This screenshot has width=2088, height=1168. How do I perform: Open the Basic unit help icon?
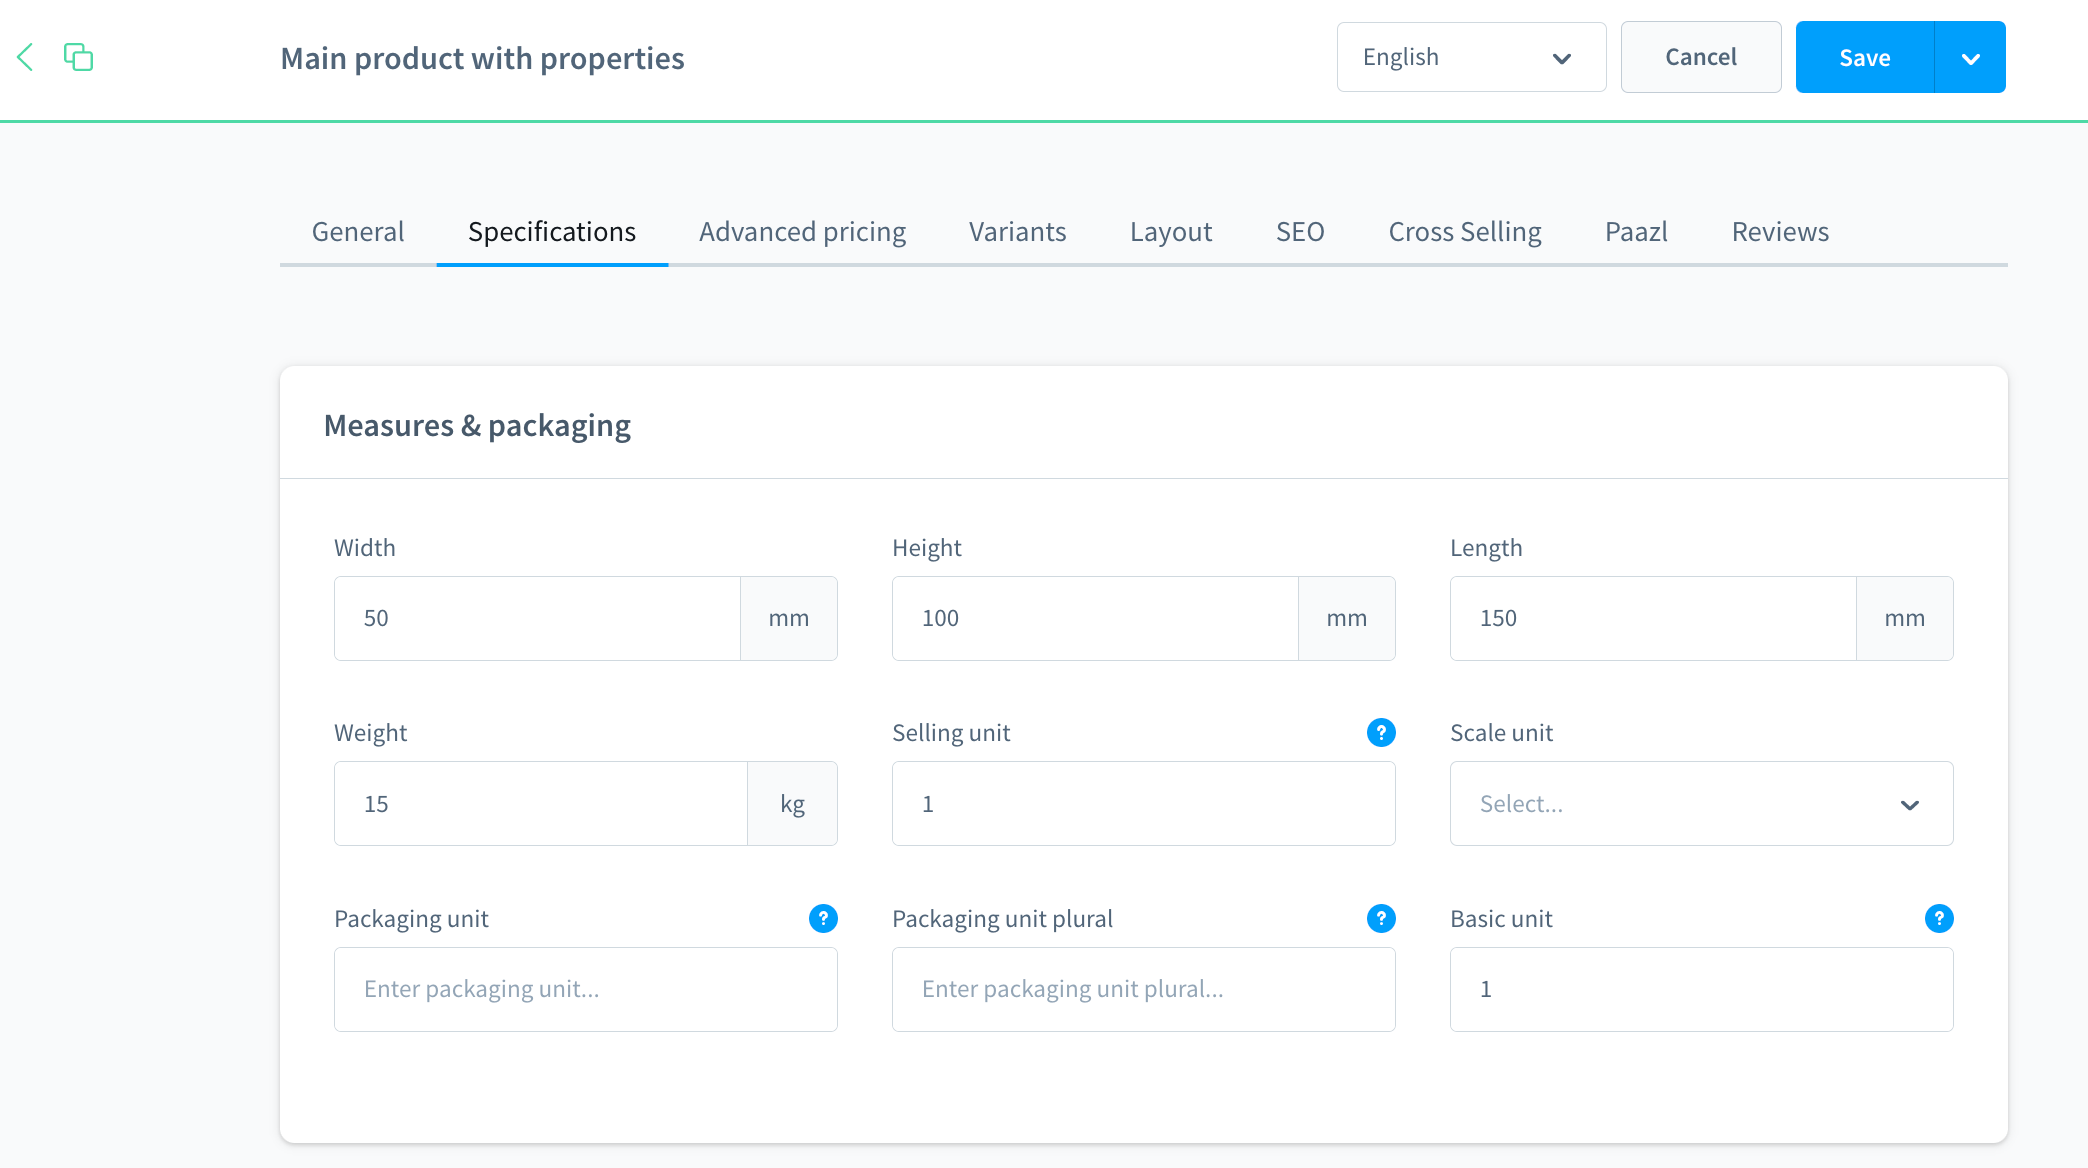tap(1939, 919)
